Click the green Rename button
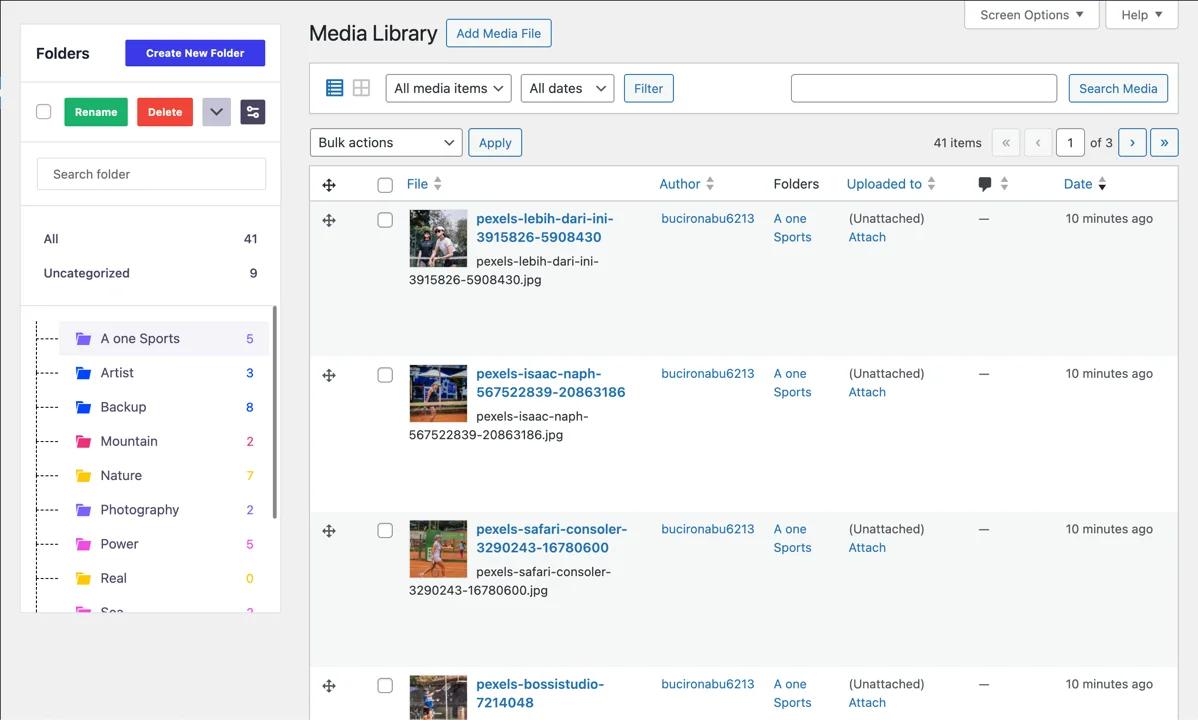The image size is (1198, 720). (x=96, y=112)
